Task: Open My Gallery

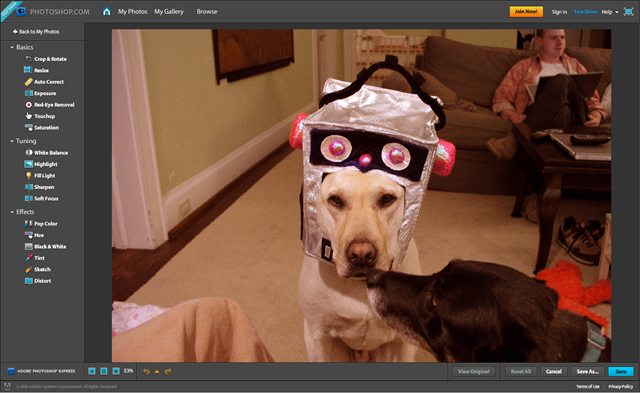Action: coord(169,11)
